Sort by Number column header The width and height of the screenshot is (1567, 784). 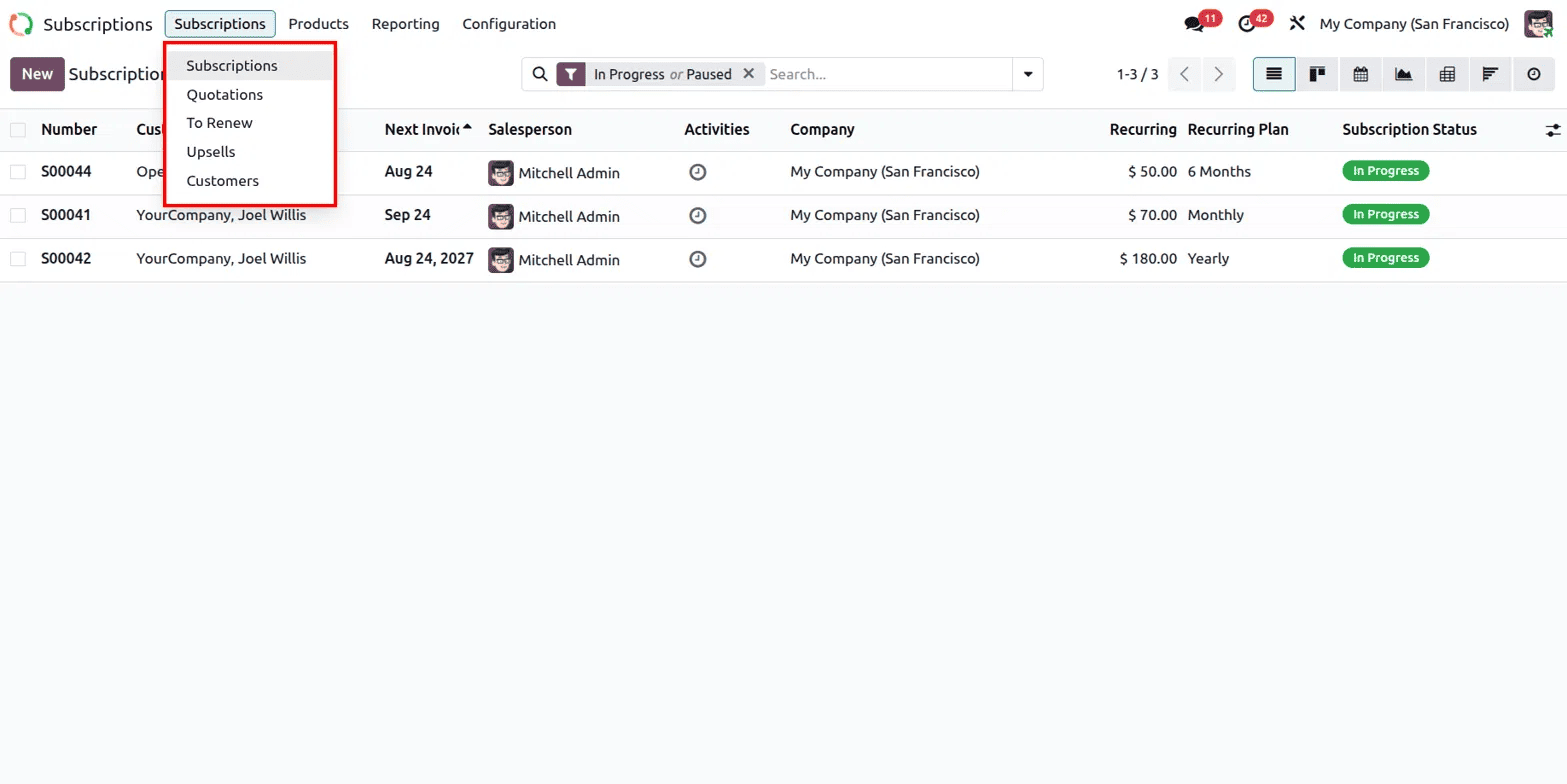tap(69, 130)
